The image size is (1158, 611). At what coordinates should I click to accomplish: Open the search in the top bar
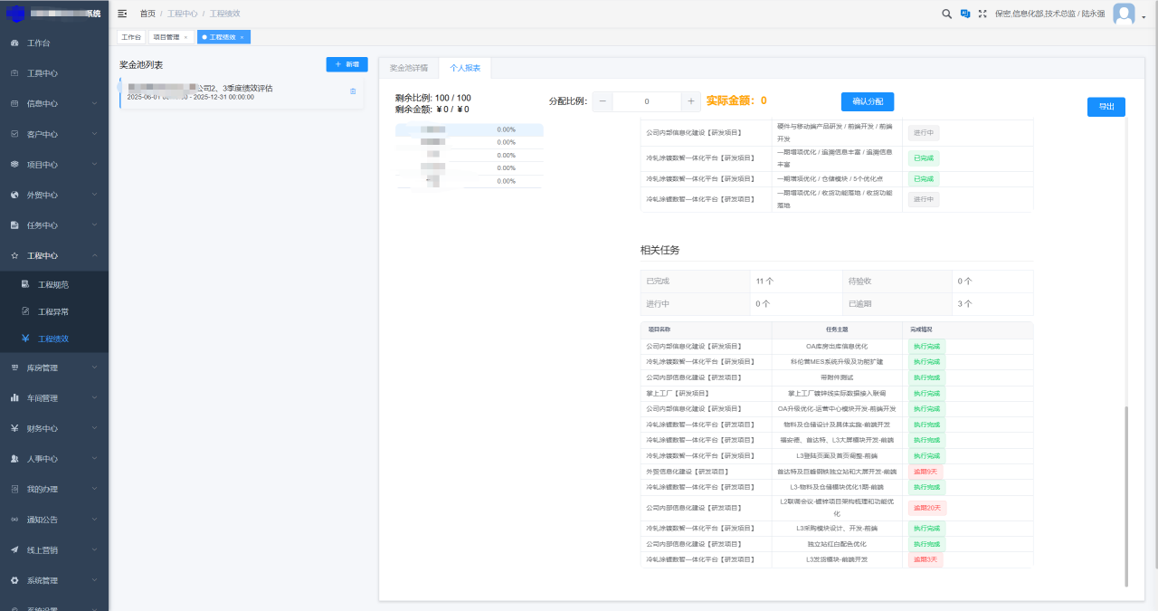pyautogui.click(x=946, y=14)
